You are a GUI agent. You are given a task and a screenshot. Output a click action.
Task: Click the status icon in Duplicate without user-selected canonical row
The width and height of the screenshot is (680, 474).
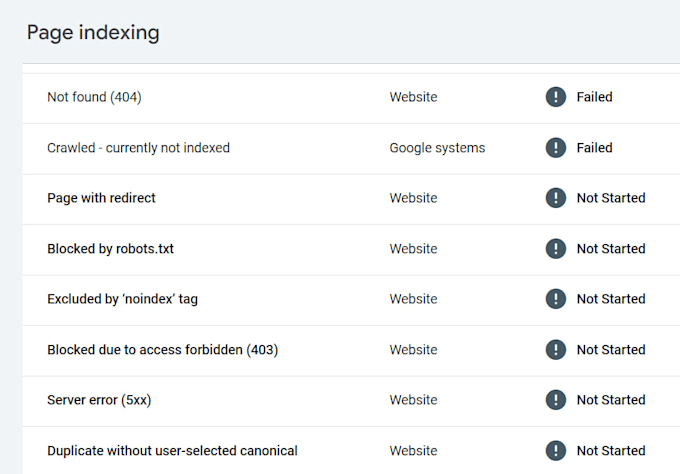pyautogui.click(x=556, y=451)
